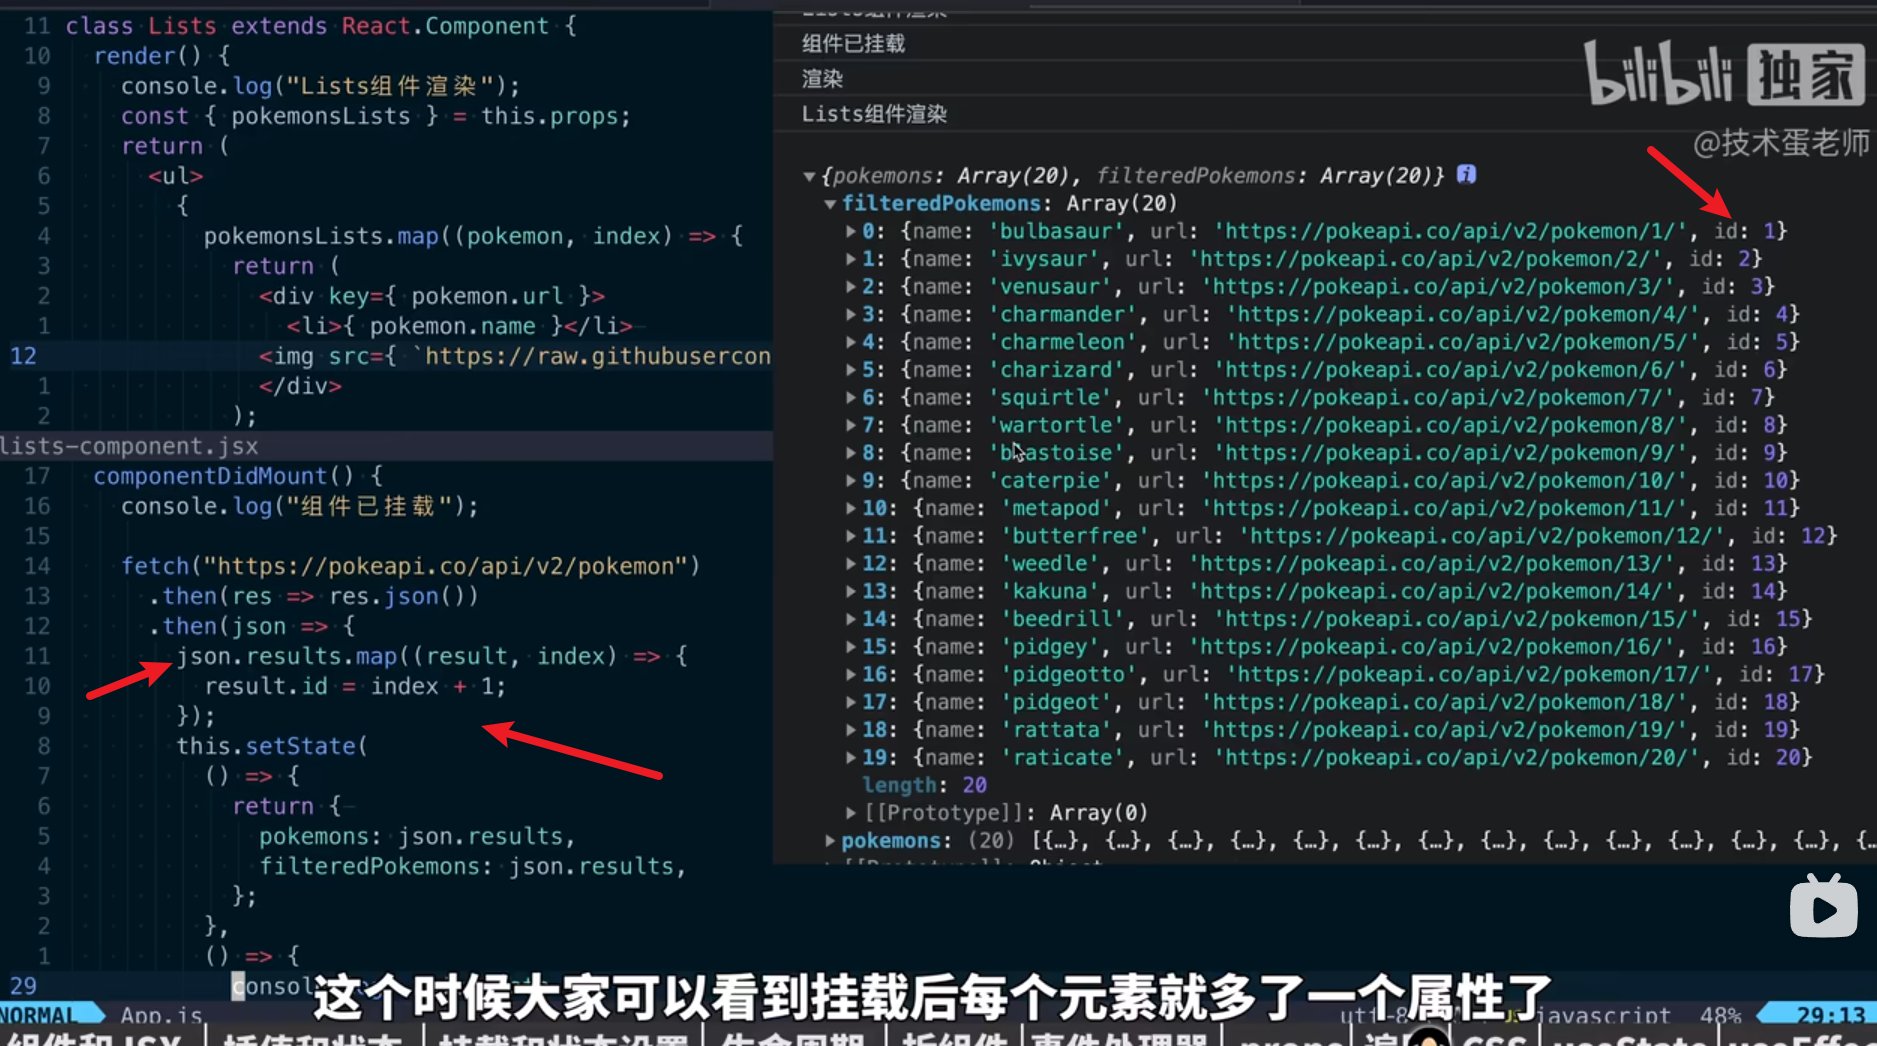Click the pokemonsLists.map((pokemon, index) line
This screenshot has height=1046, width=1877.
pos(473,236)
